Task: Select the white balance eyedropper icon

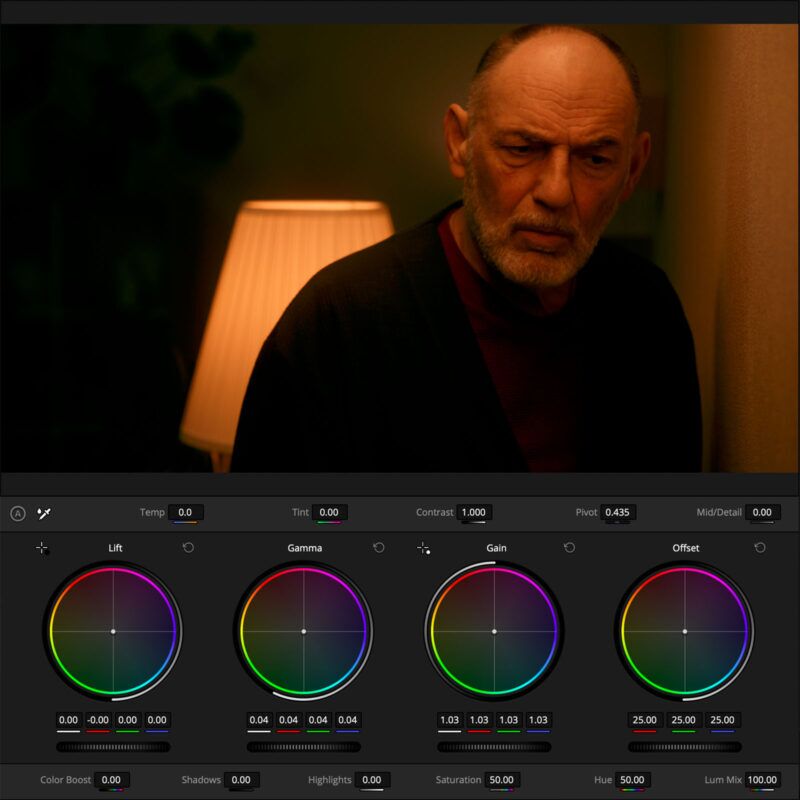Action: tap(44, 513)
